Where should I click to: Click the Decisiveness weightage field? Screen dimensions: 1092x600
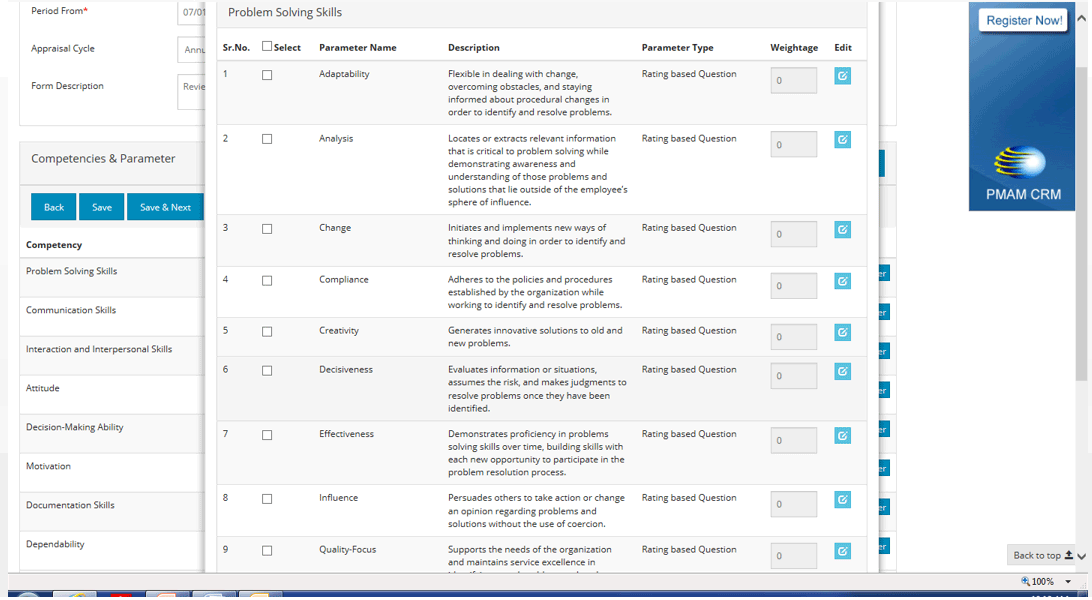(x=793, y=376)
